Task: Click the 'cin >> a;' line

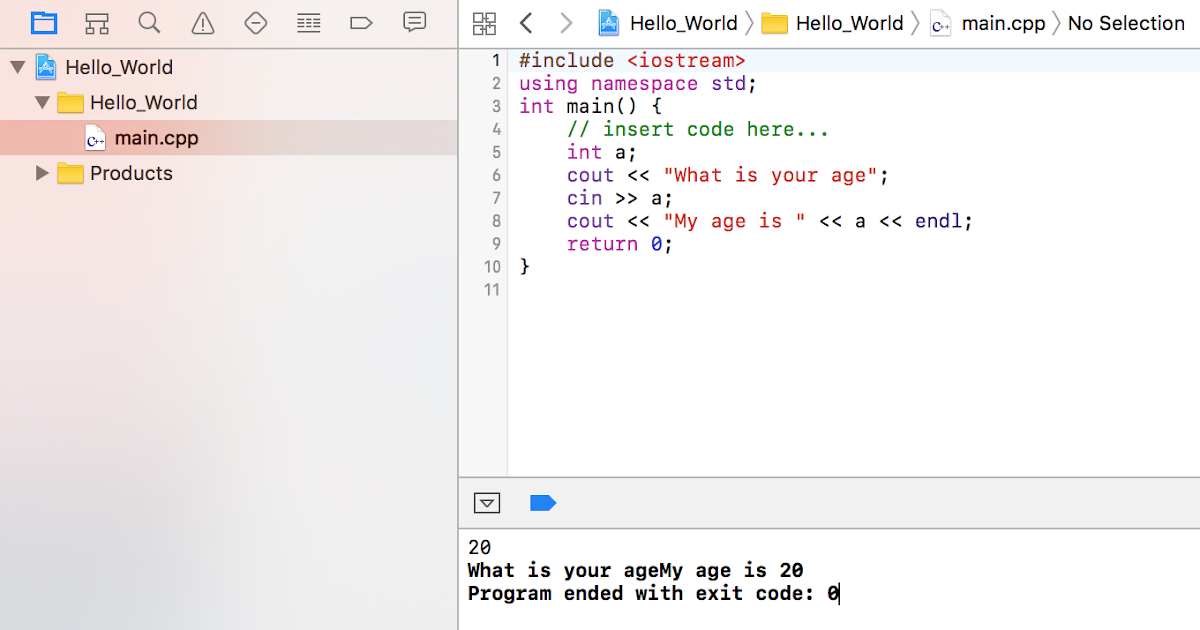Action: pos(620,199)
